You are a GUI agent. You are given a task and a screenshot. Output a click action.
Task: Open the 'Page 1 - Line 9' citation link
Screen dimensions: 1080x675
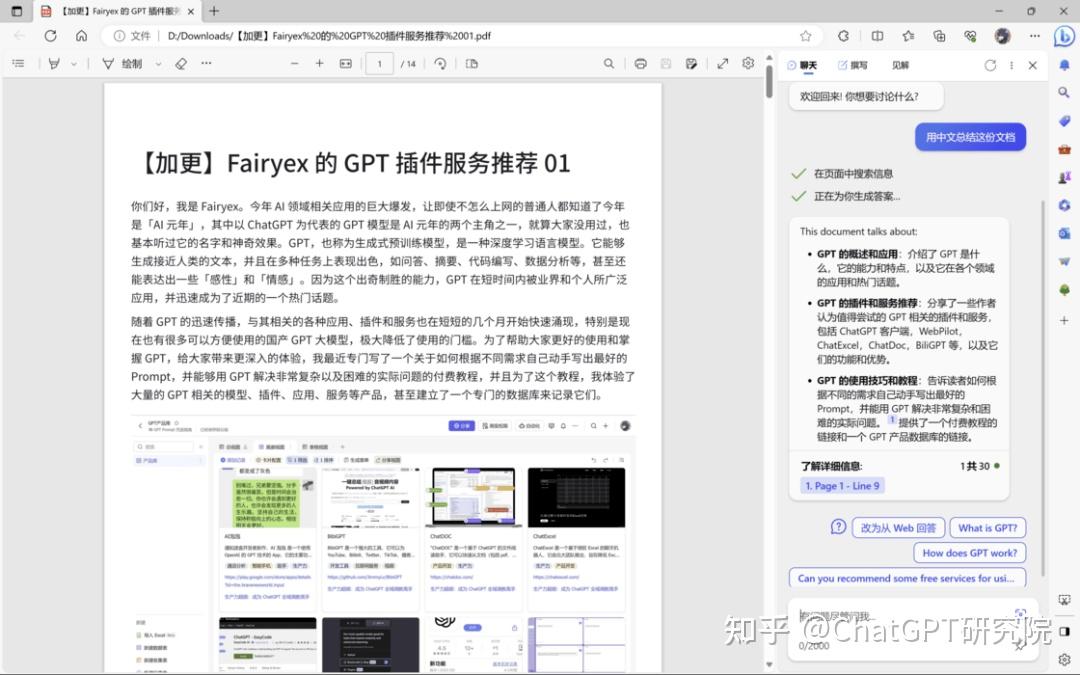point(842,486)
